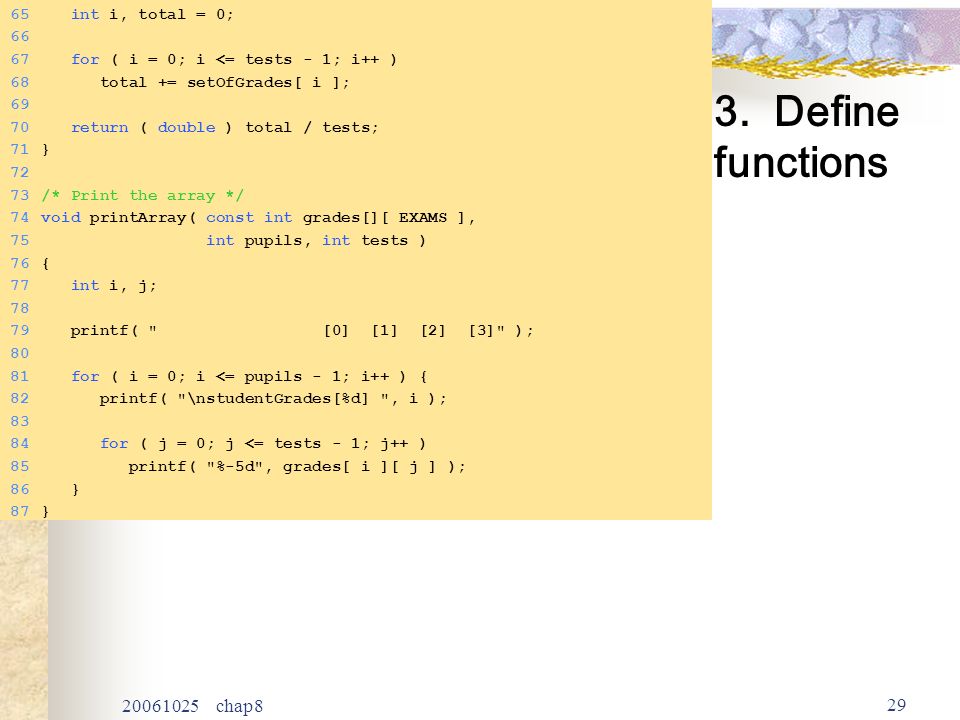Click line 67 for loop over tests

[x=234, y=60]
